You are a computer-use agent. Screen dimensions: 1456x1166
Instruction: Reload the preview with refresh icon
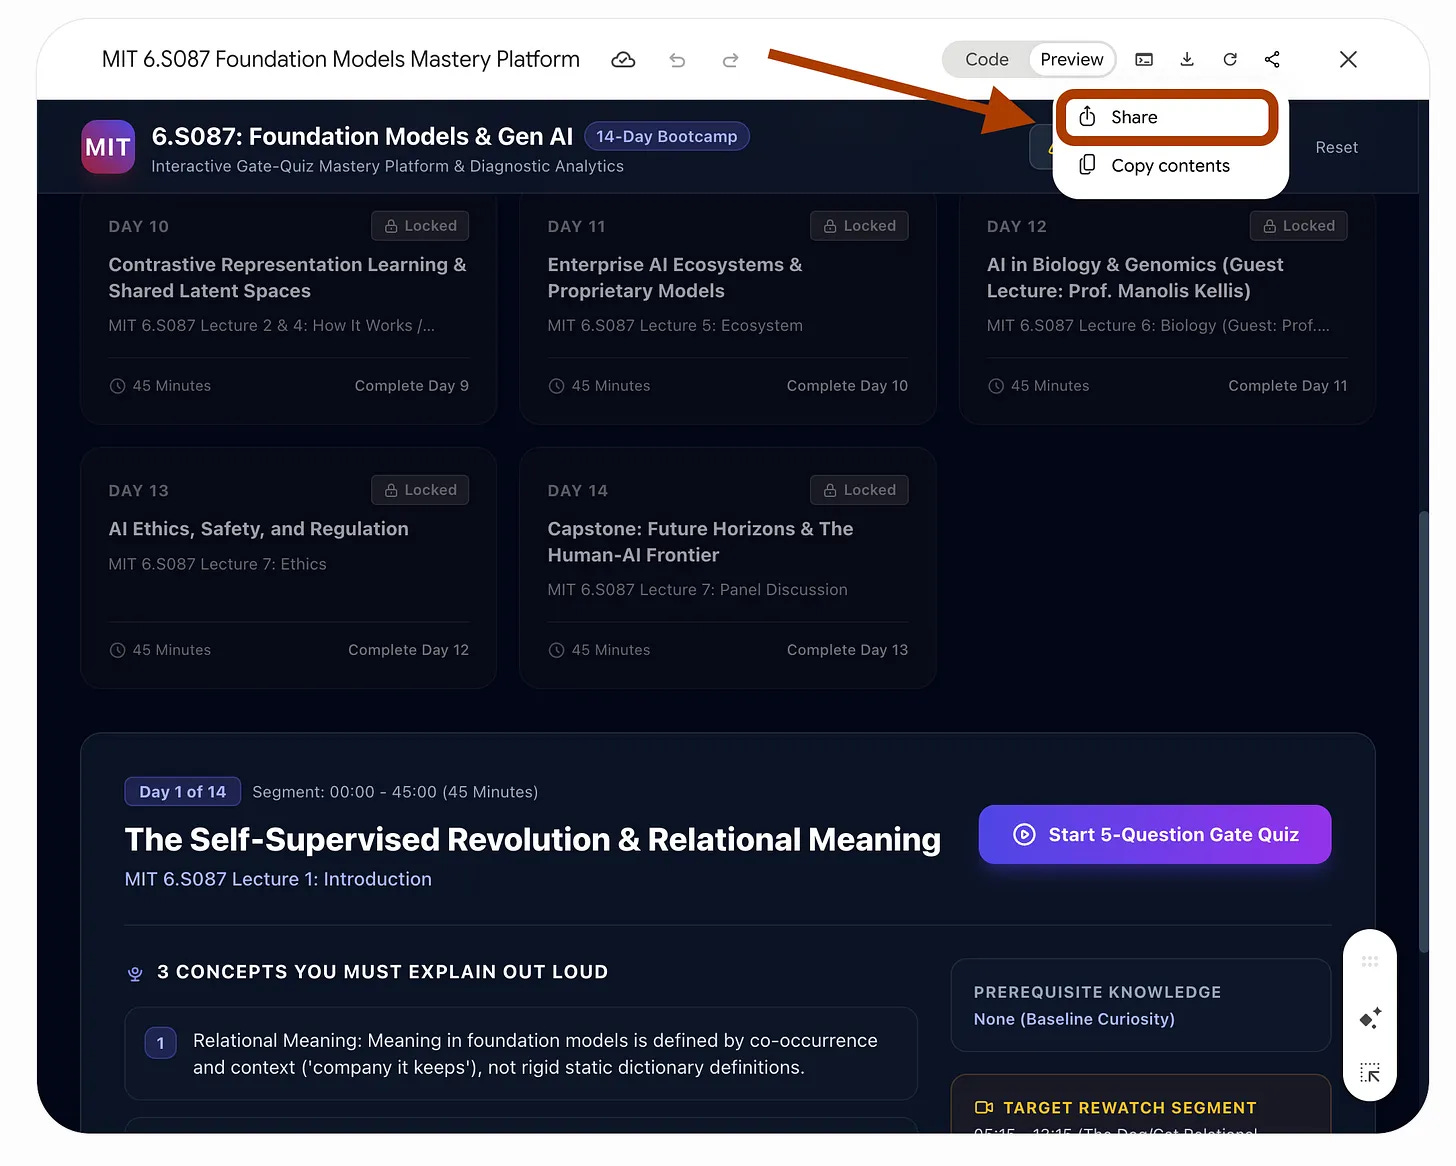point(1230,60)
